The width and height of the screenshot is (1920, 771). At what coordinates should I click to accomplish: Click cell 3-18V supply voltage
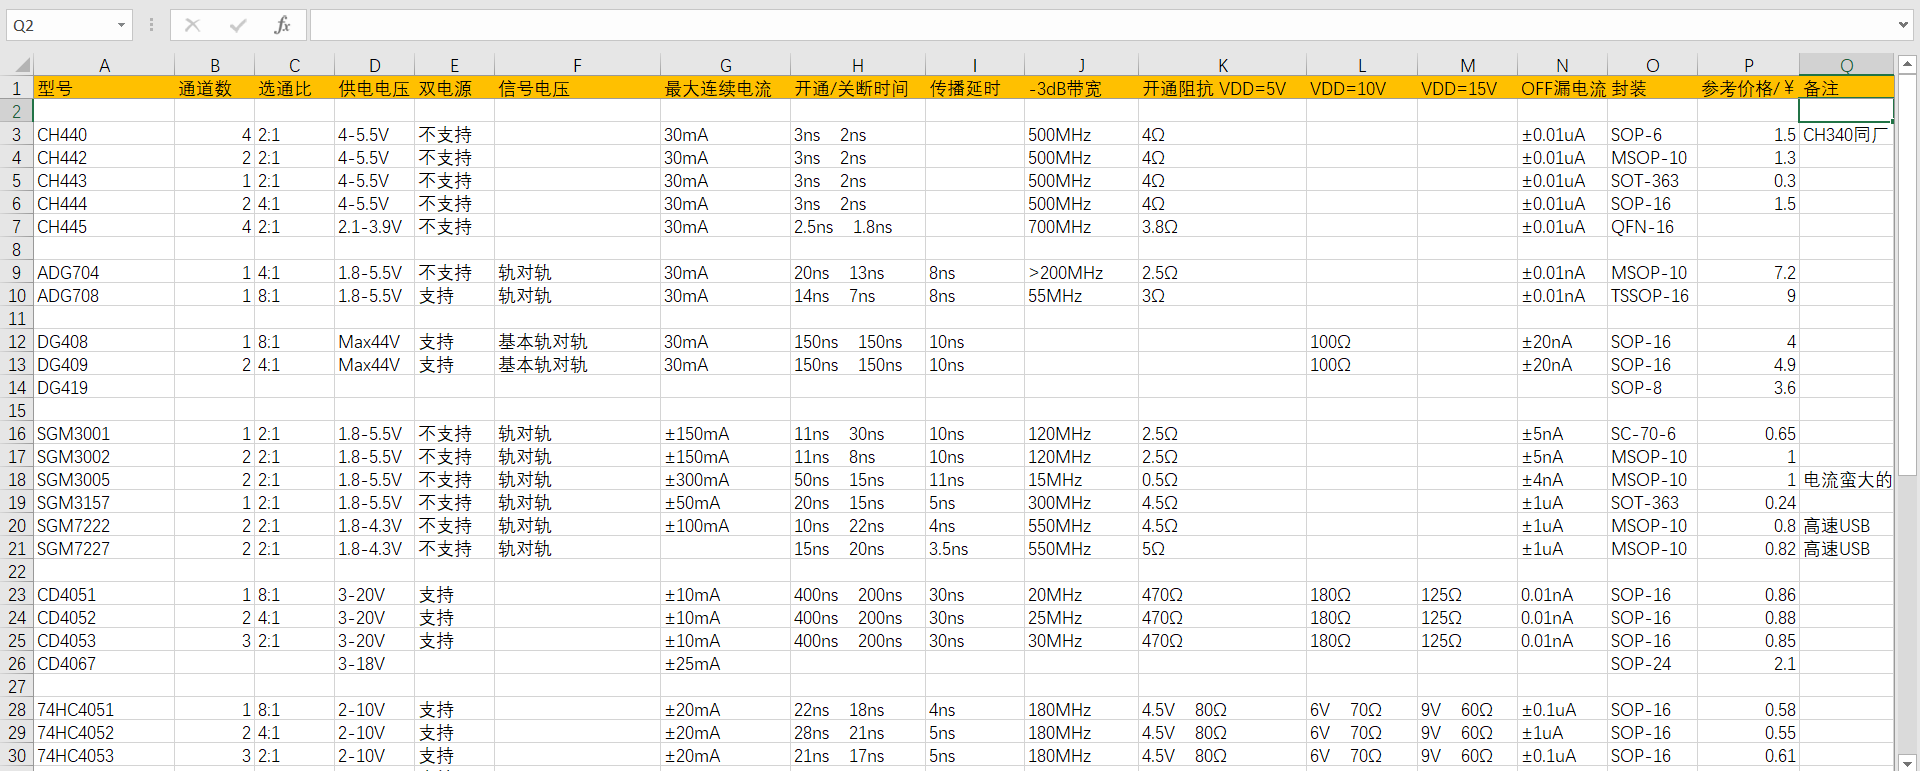(374, 663)
